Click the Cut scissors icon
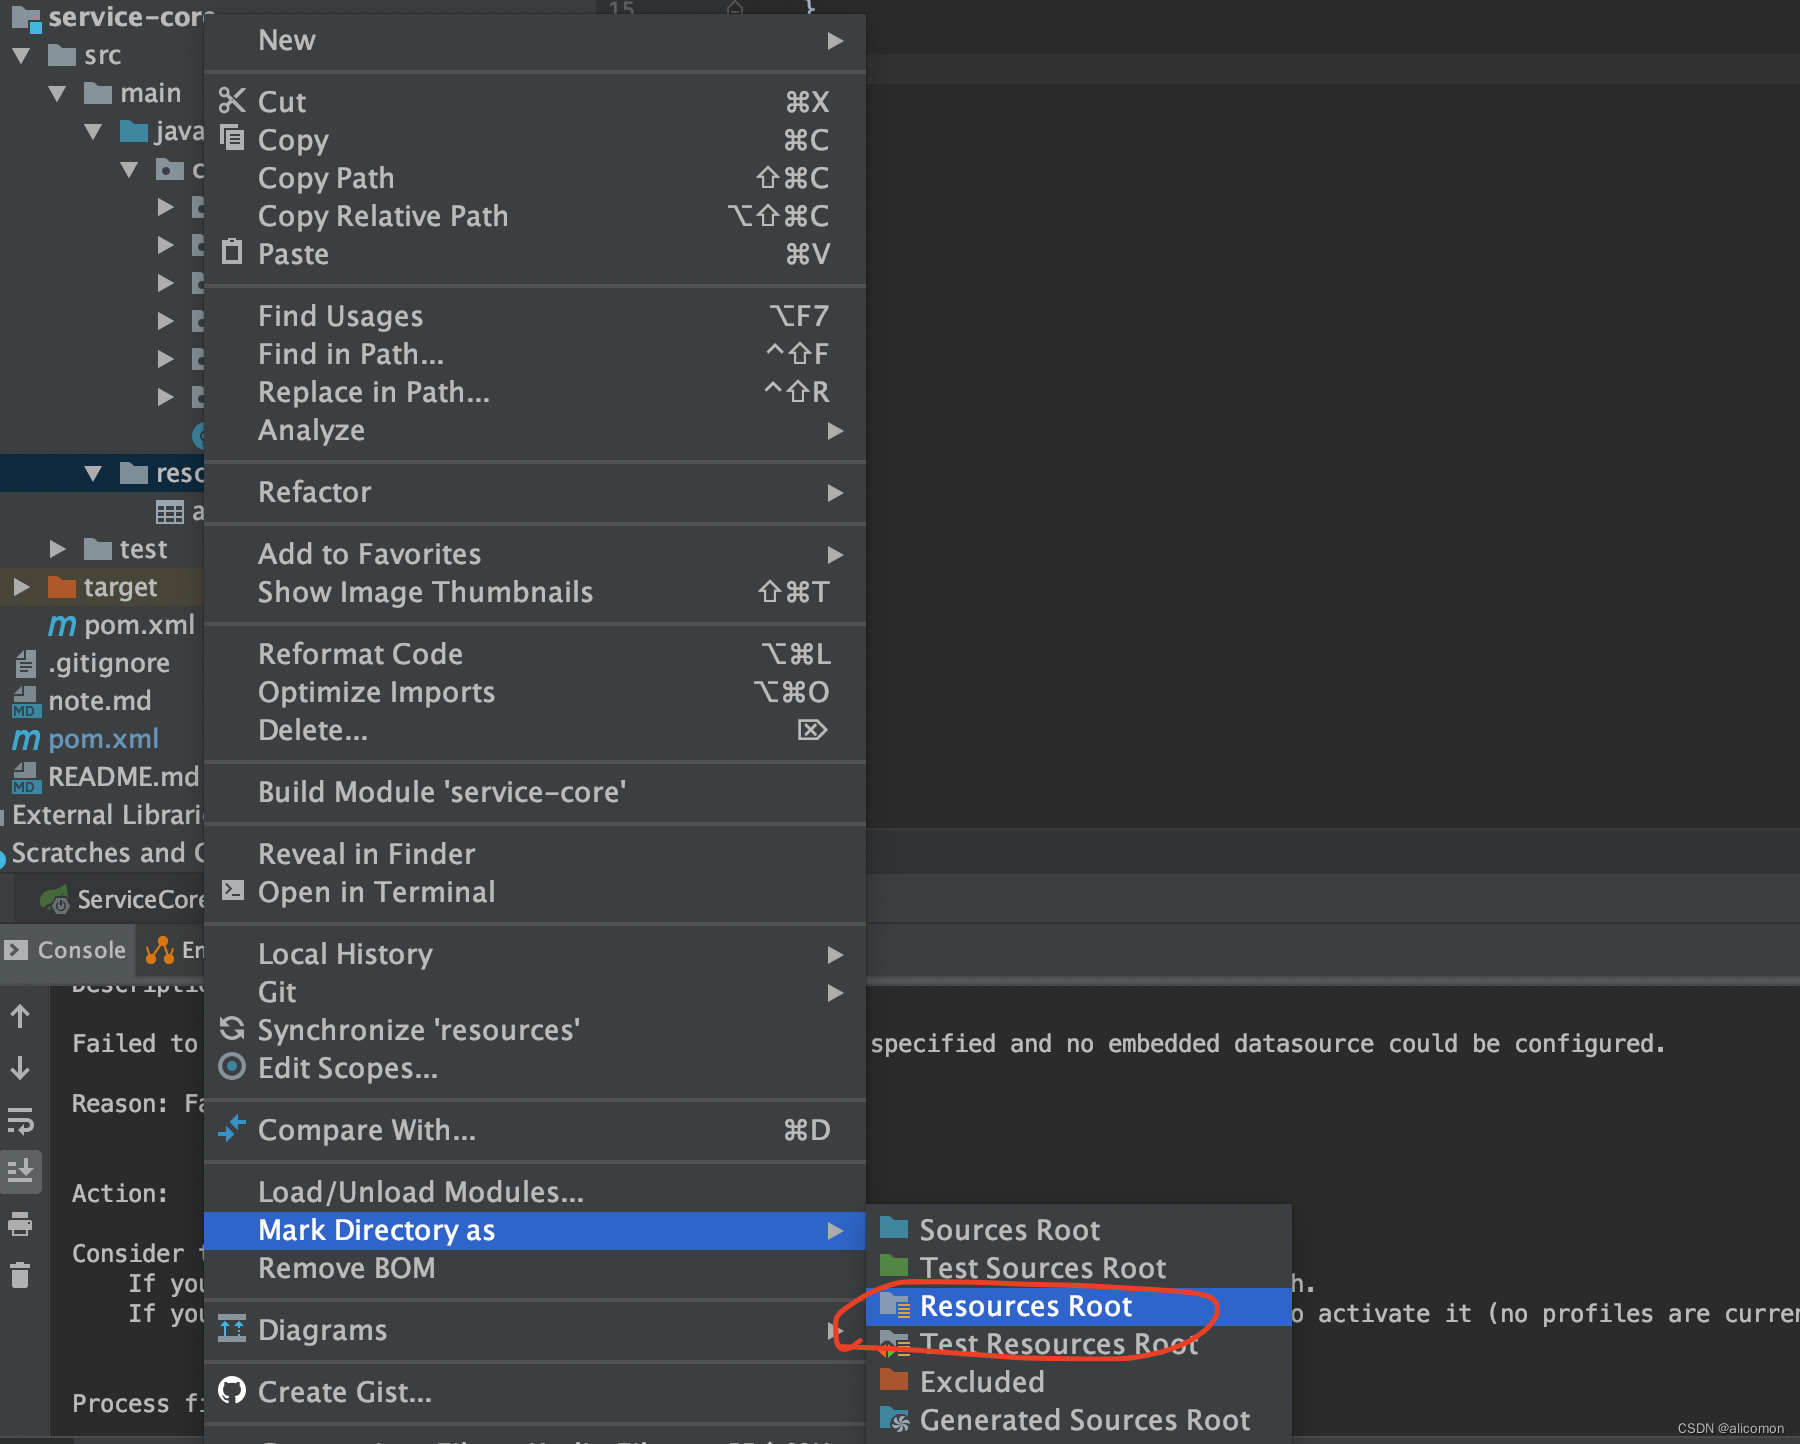The width and height of the screenshot is (1800, 1444). [x=232, y=101]
